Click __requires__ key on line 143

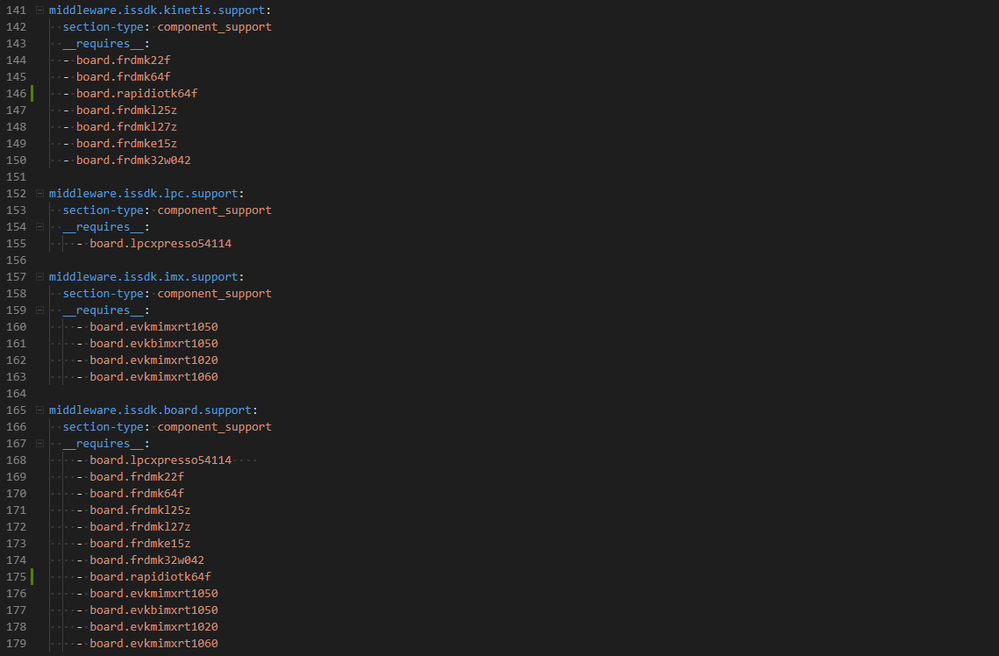tap(103, 43)
